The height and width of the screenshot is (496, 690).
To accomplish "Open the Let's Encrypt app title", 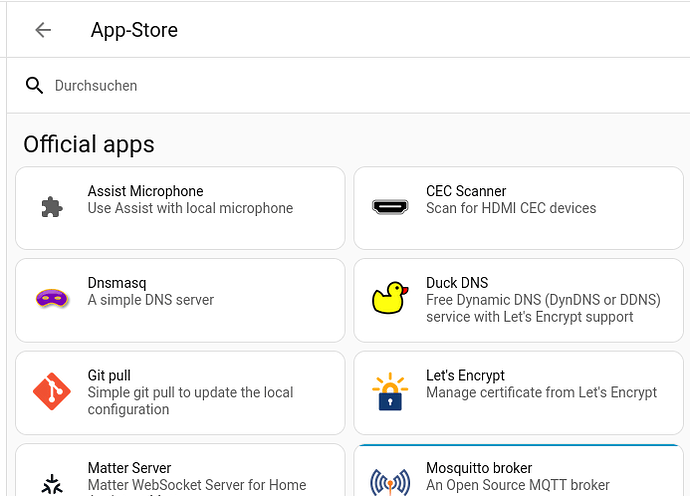I will pyautogui.click(x=465, y=375).
